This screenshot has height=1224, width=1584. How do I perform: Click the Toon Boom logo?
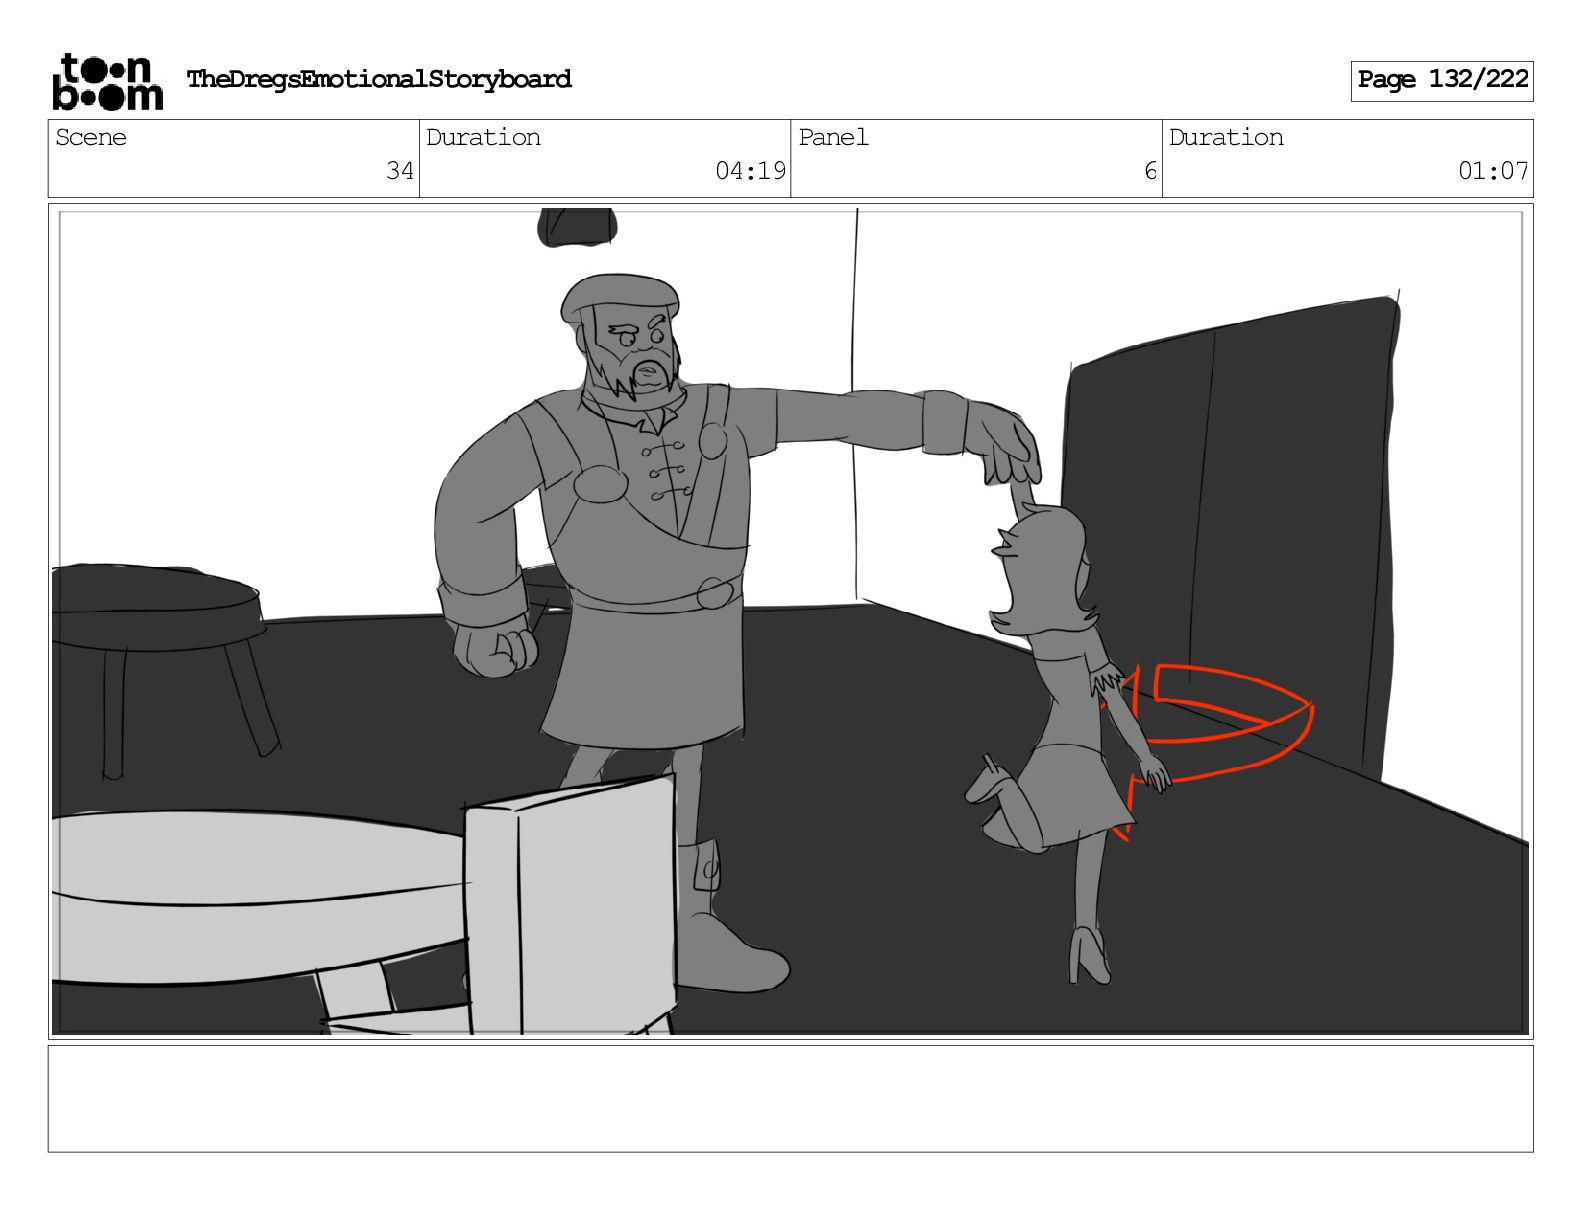pyautogui.click(x=107, y=81)
